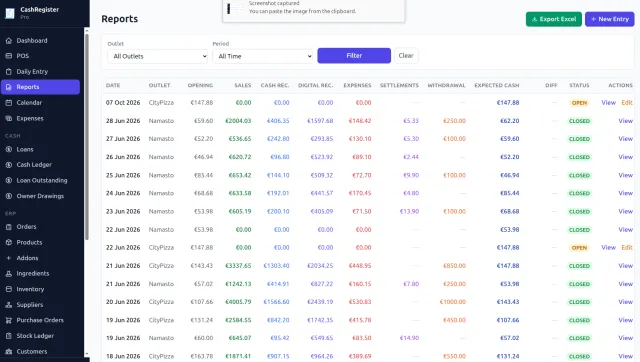
Task: Click the Daily Entry clipboard icon
Action: tap(9, 71)
